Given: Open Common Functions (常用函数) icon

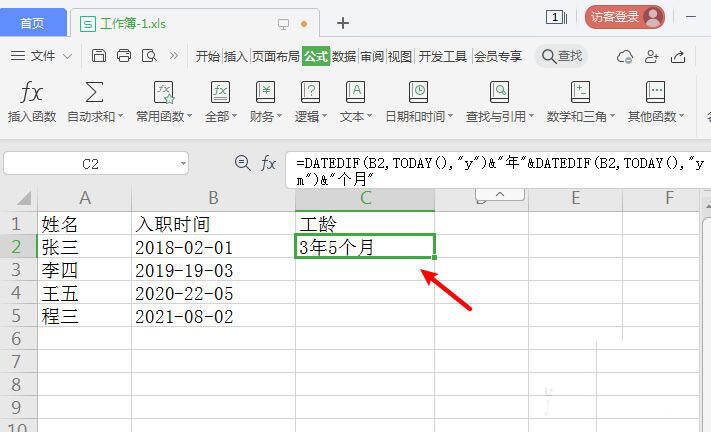Looking at the screenshot, I should tap(164, 92).
